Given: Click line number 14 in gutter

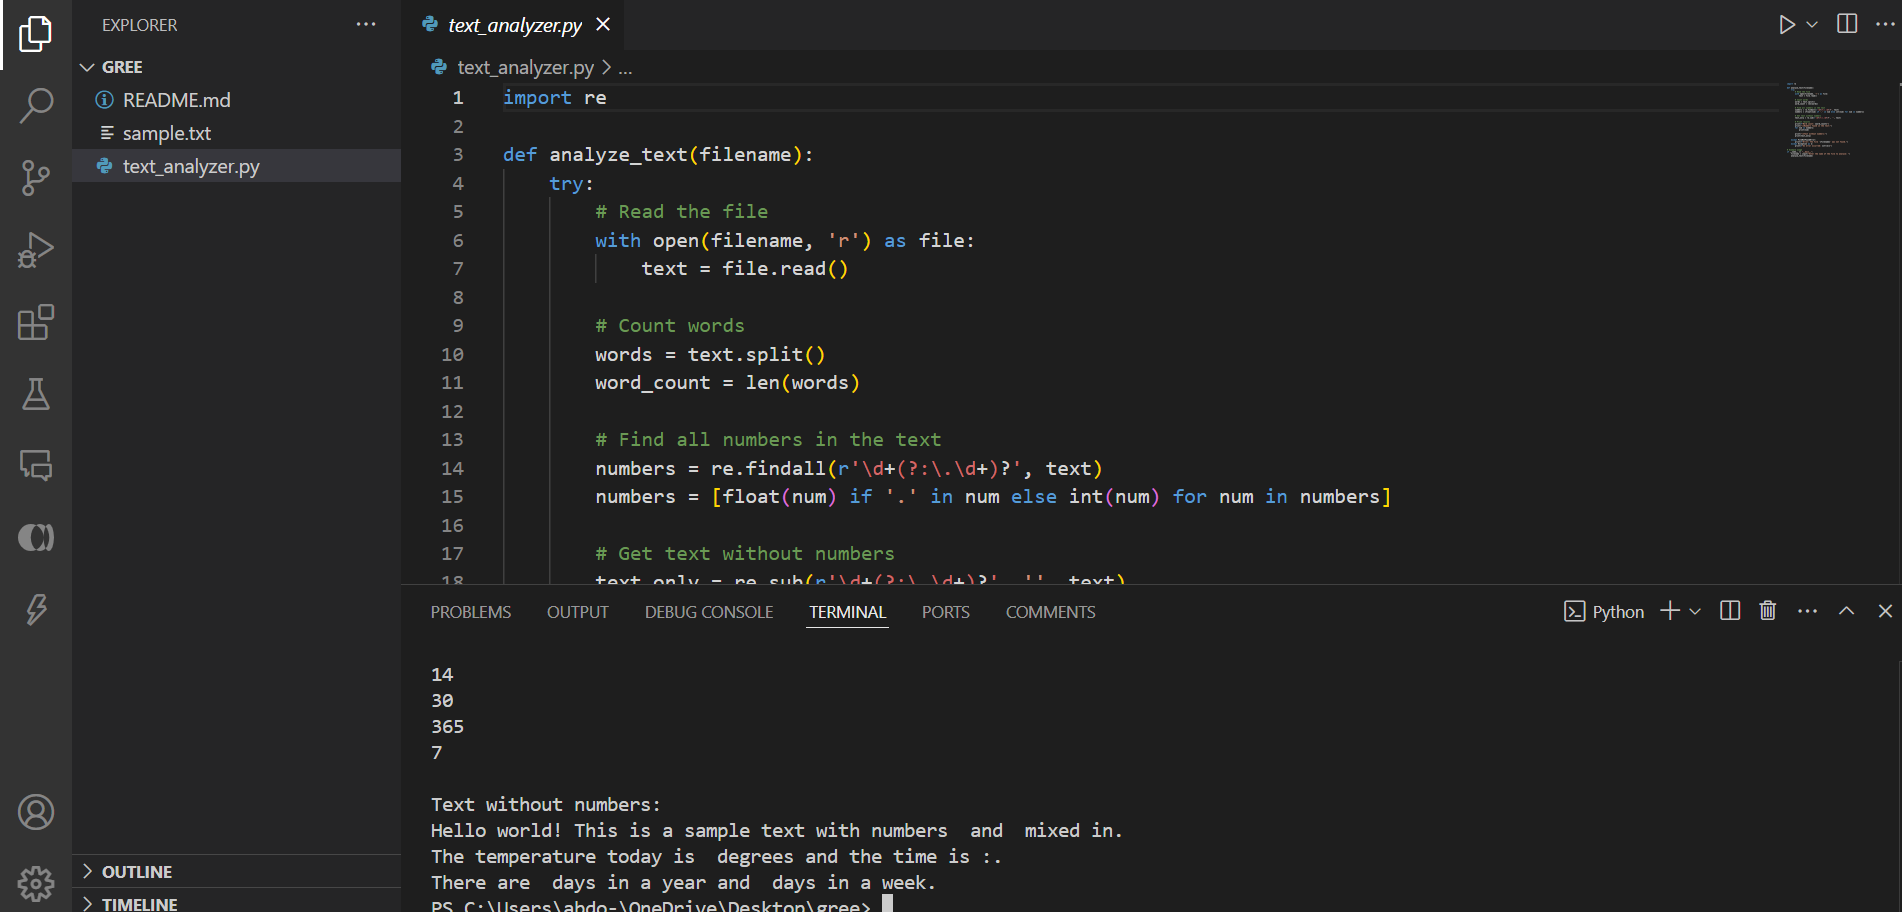Looking at the screenshot, I should [452, 468].
